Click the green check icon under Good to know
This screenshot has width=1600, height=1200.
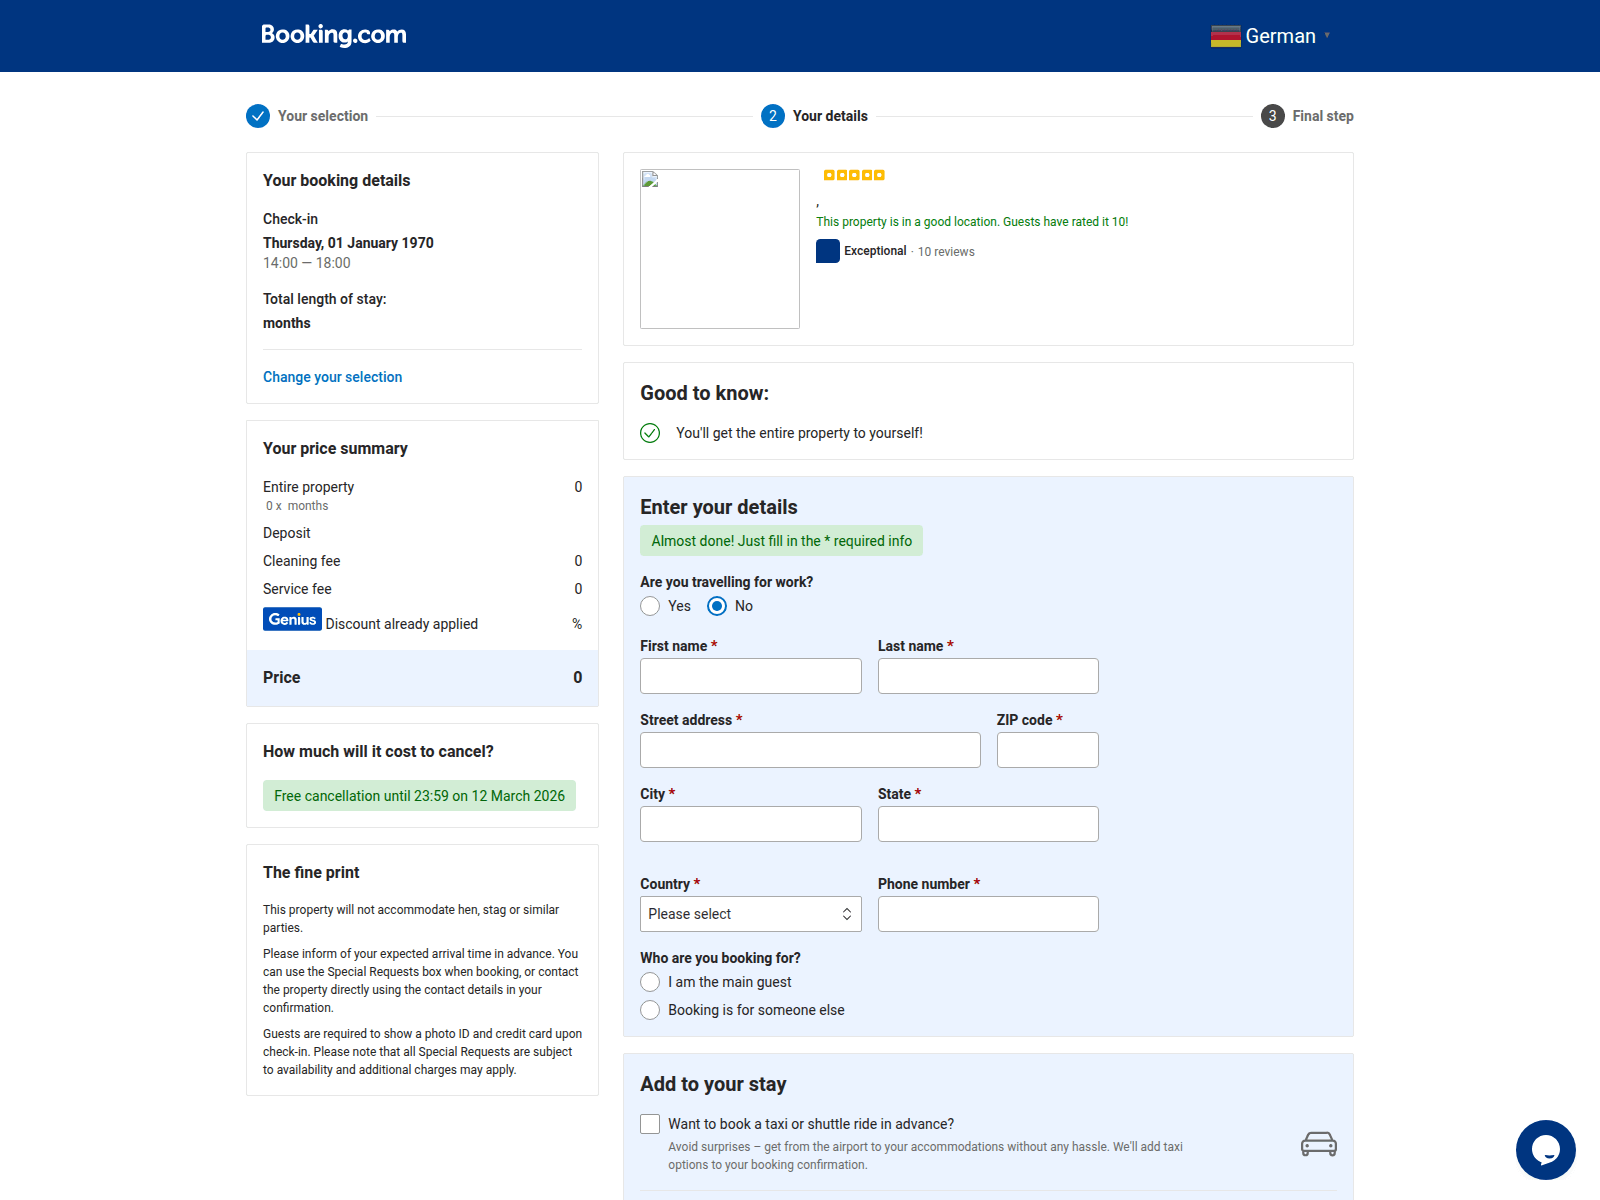pos(650,433)
